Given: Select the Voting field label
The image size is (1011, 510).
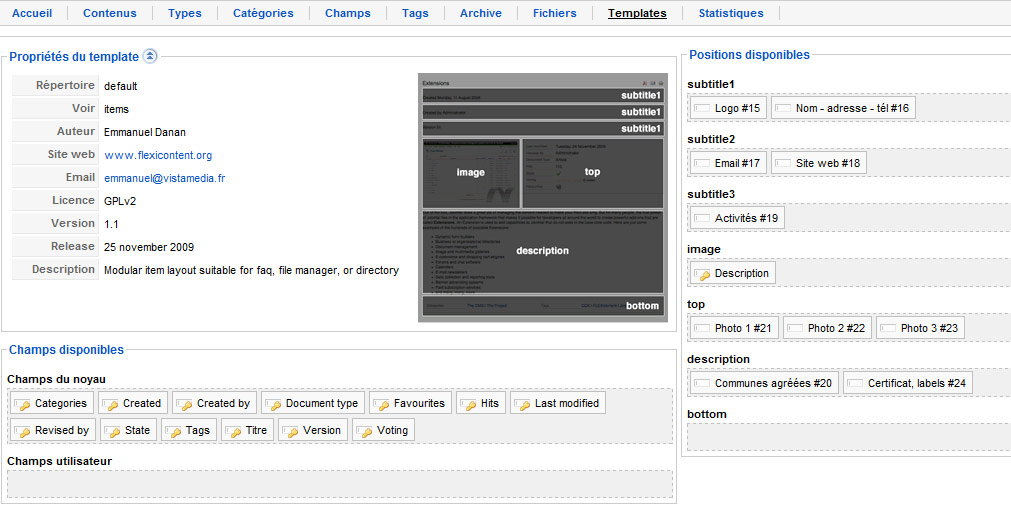Looking at the screenshot, I should (x=392, y=430).
